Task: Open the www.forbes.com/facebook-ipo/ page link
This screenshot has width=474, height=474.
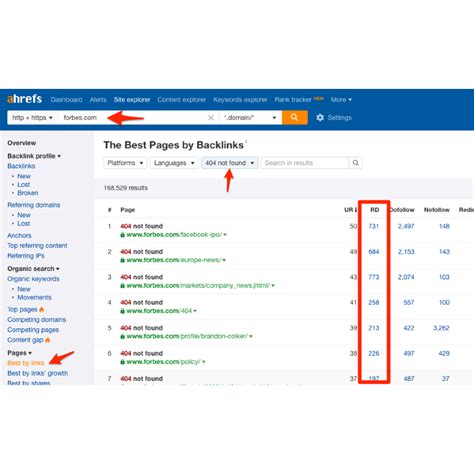Action: pos(174,235)
